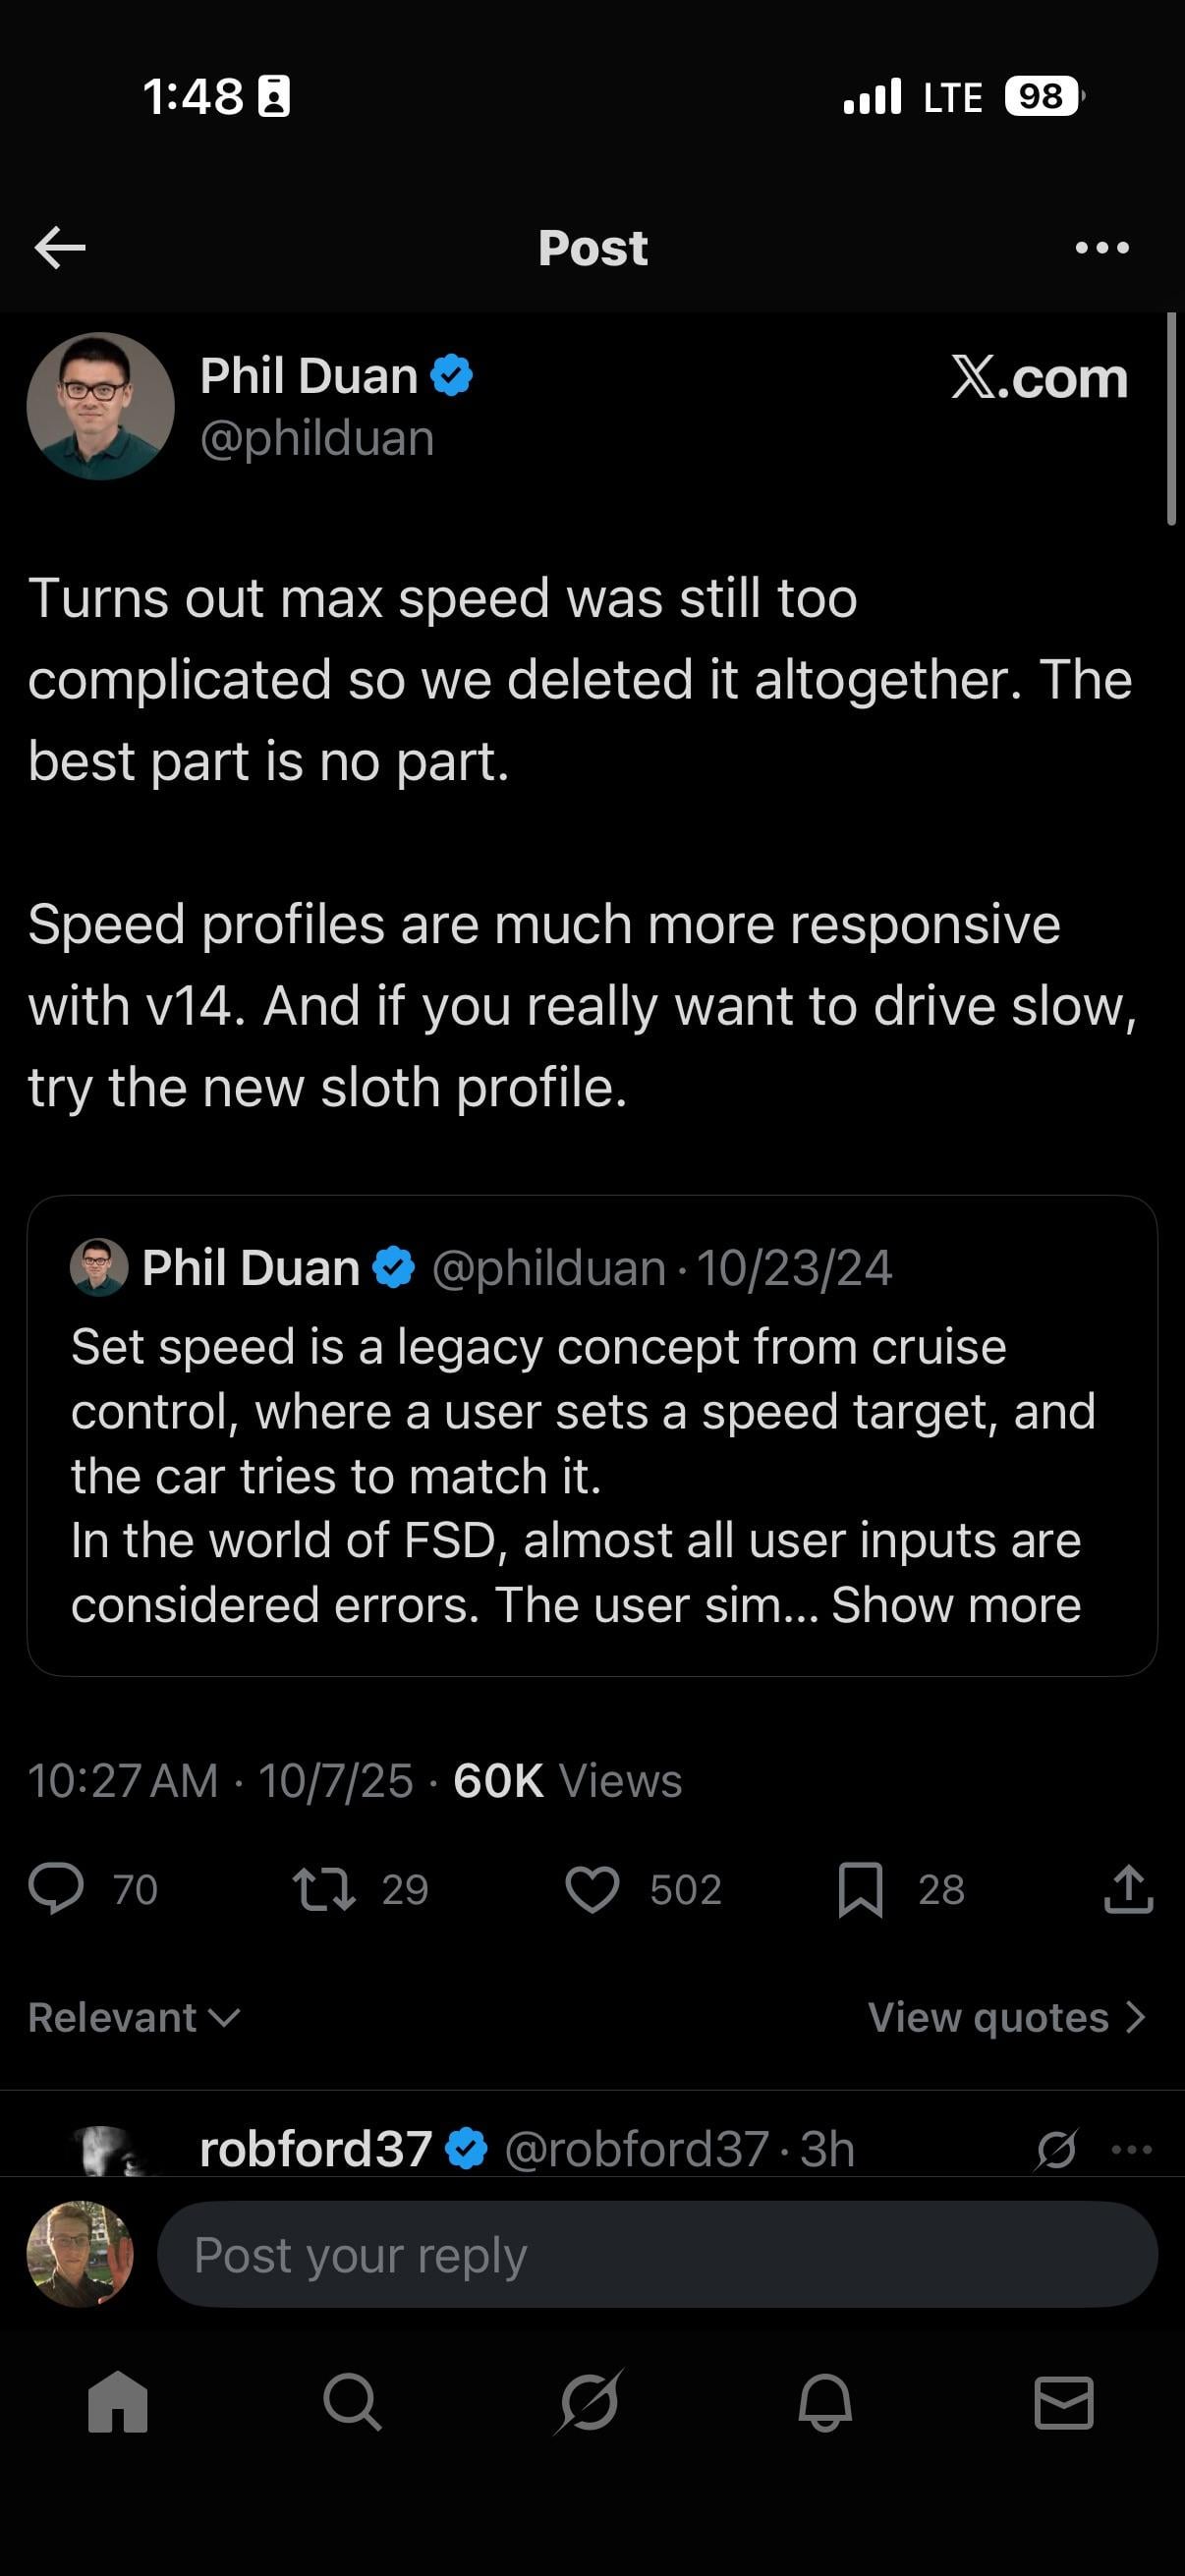Tap the reply speech bubble icon
Viewport: 1185px width, 2576px height.
point(56,1889)
